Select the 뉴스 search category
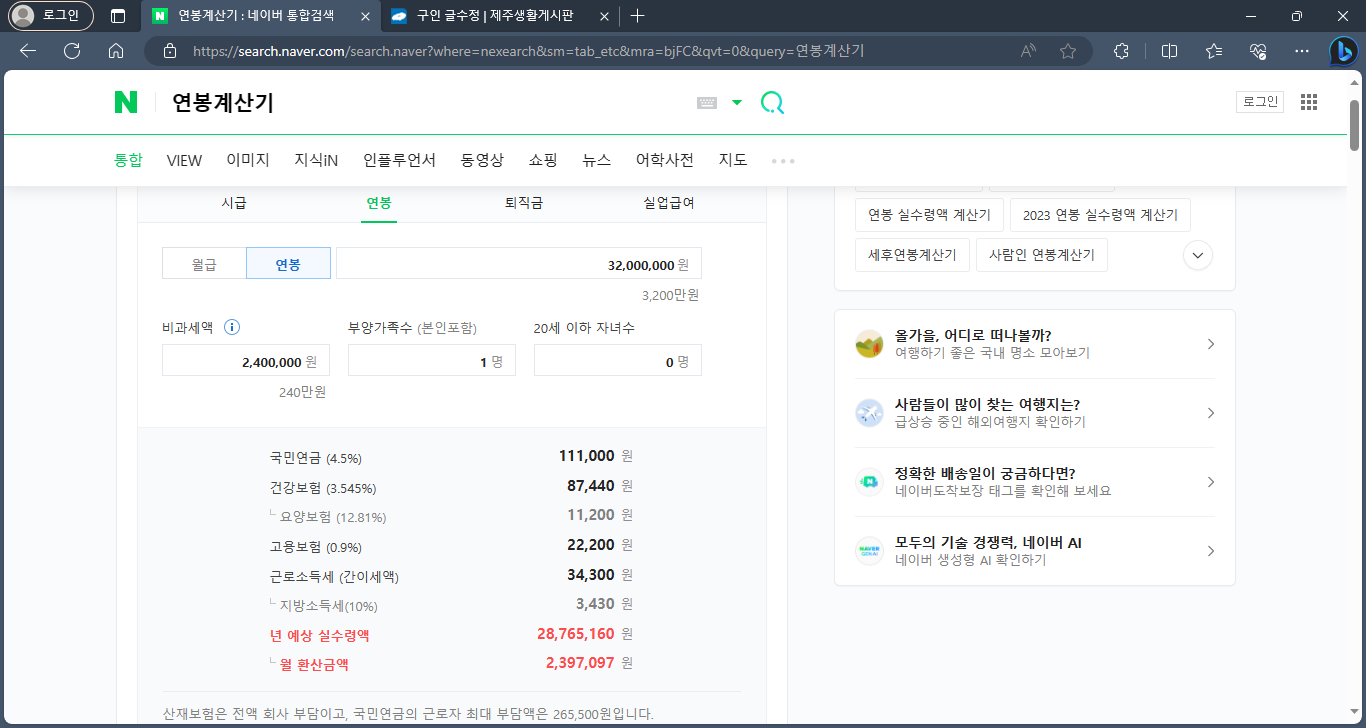 (596, 160)
